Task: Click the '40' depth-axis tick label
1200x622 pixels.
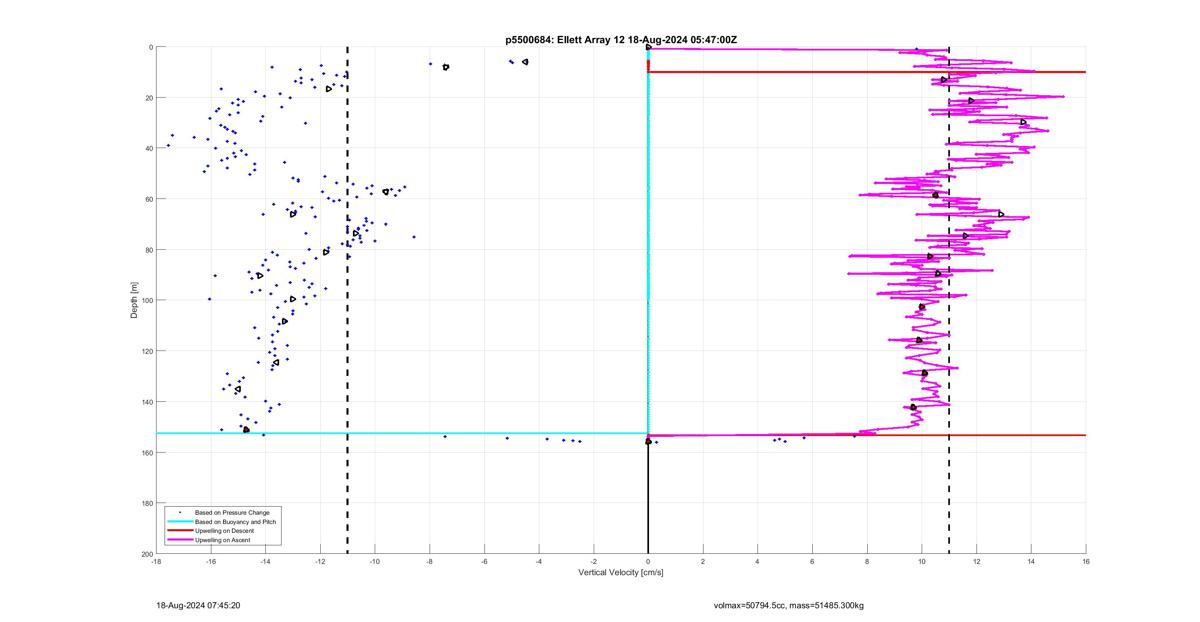Action: coord(148,148)
